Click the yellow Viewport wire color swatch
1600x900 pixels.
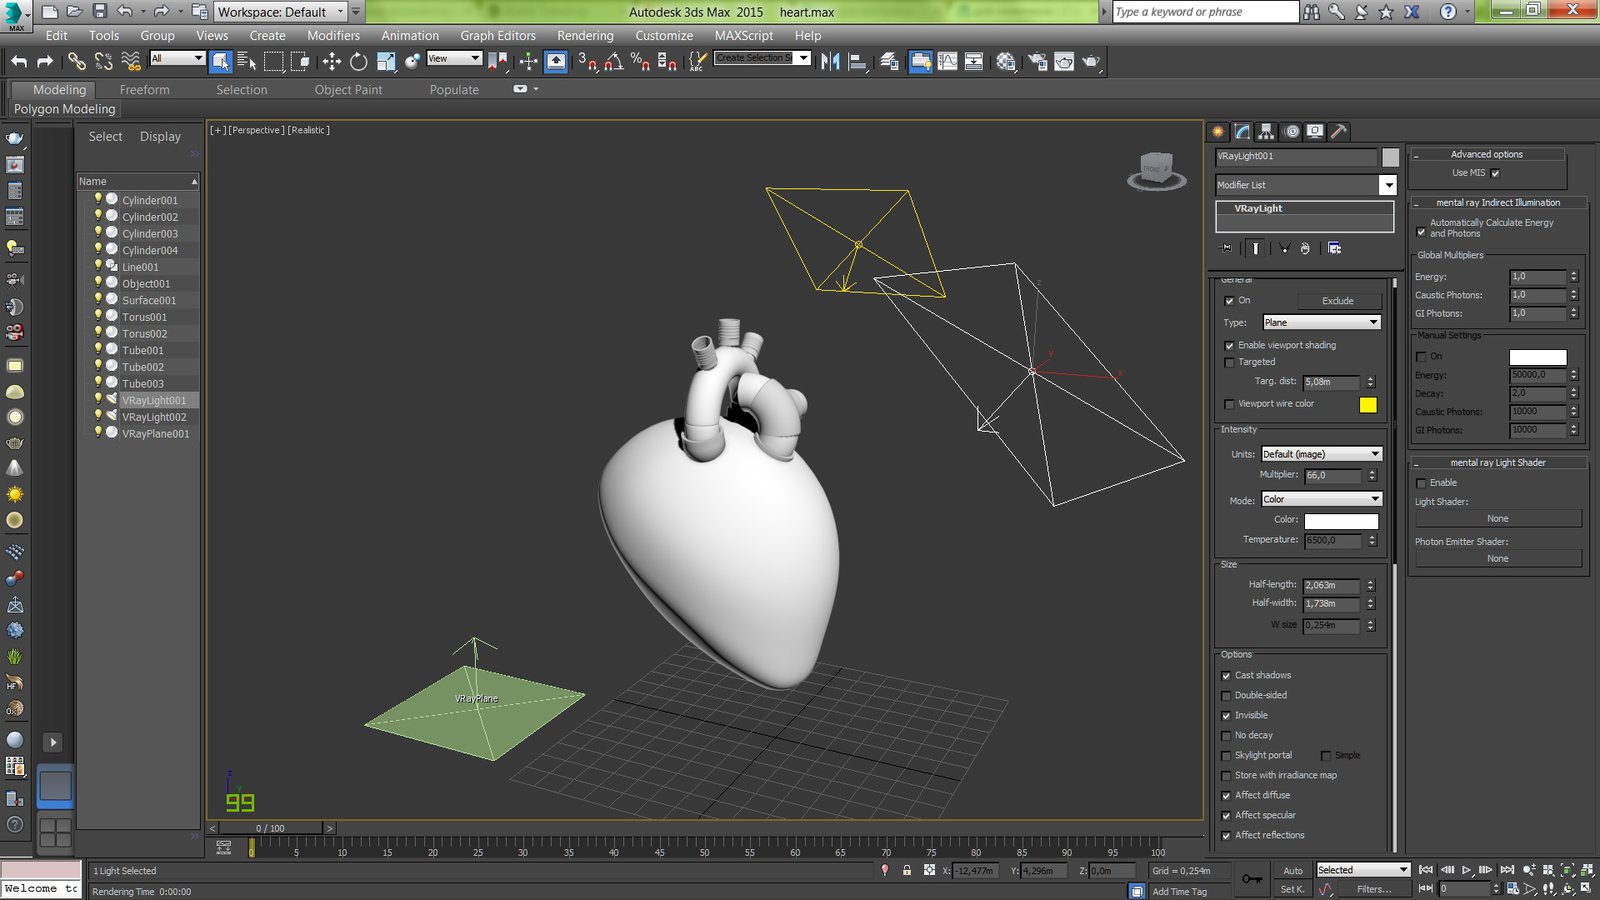(x=1367, y=405)
